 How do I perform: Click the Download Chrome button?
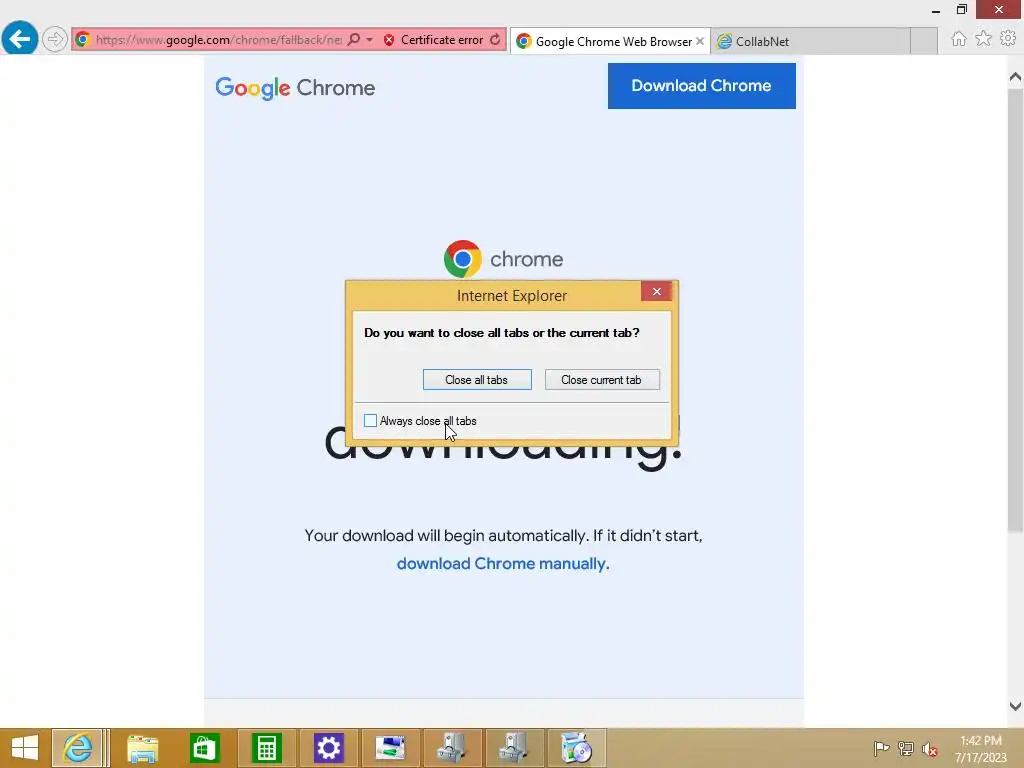[701, 86]
